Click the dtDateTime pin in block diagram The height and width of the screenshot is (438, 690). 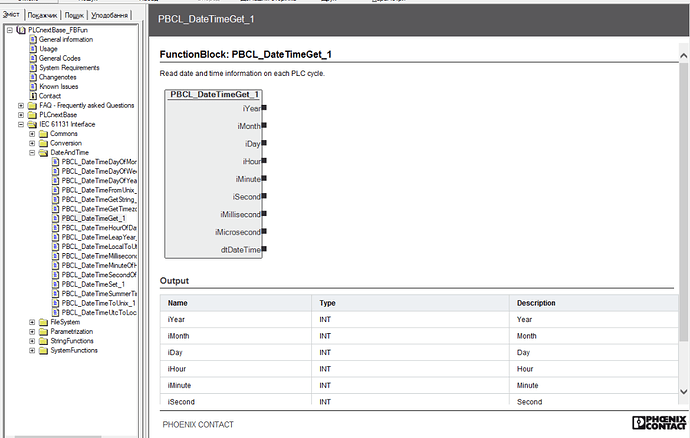[264, 249]
